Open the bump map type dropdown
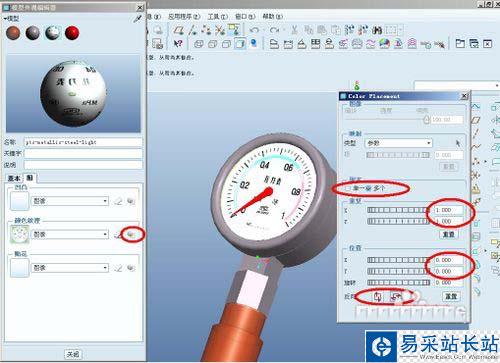Viewport: 500px width, 363px height. [x=70, y=201]
